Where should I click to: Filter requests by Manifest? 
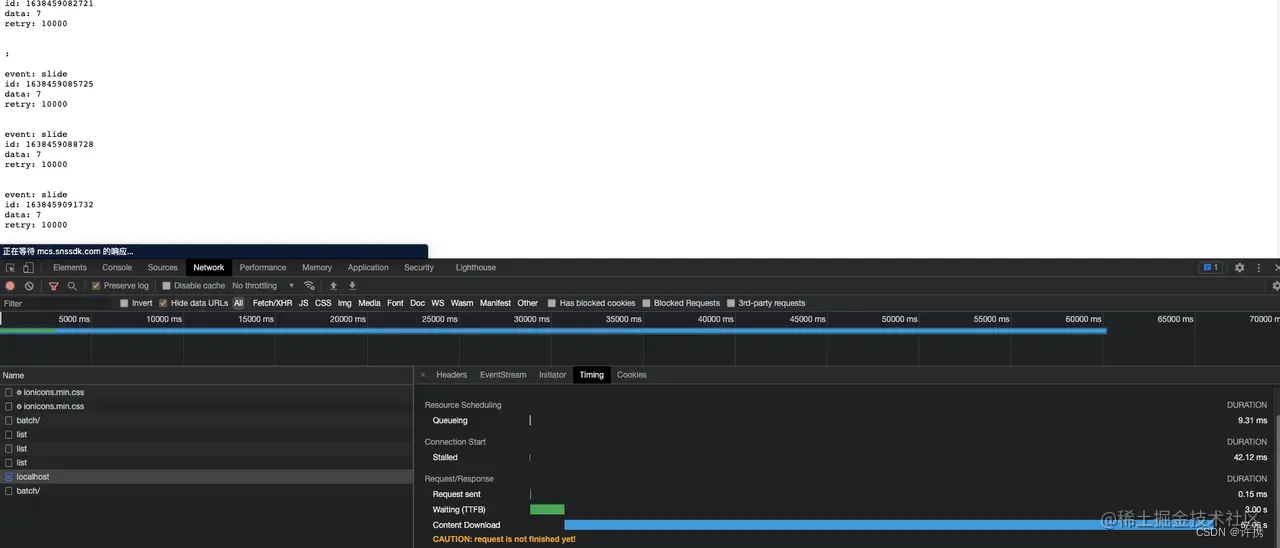495,303
